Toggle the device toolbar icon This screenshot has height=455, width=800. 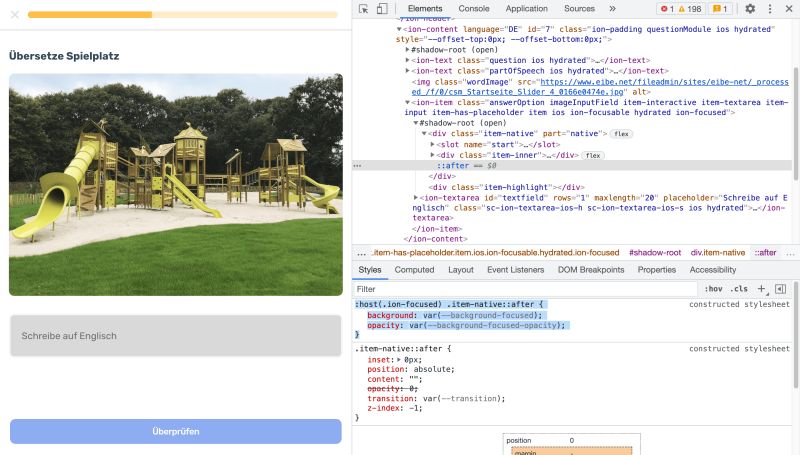[382, 9]
